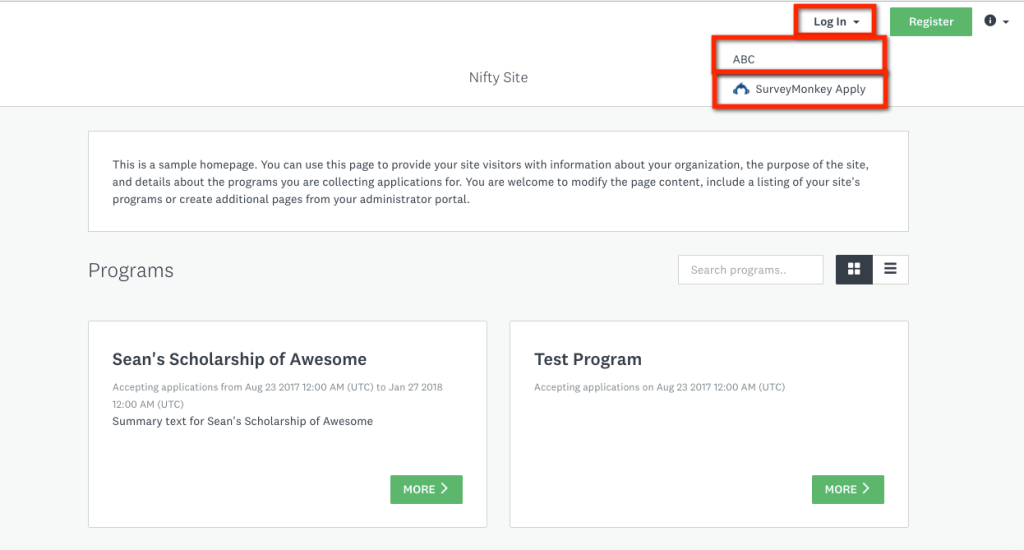The image size is (1024, 550).
Task: Open MORE for Test Program
Action: tap(848, 489)
